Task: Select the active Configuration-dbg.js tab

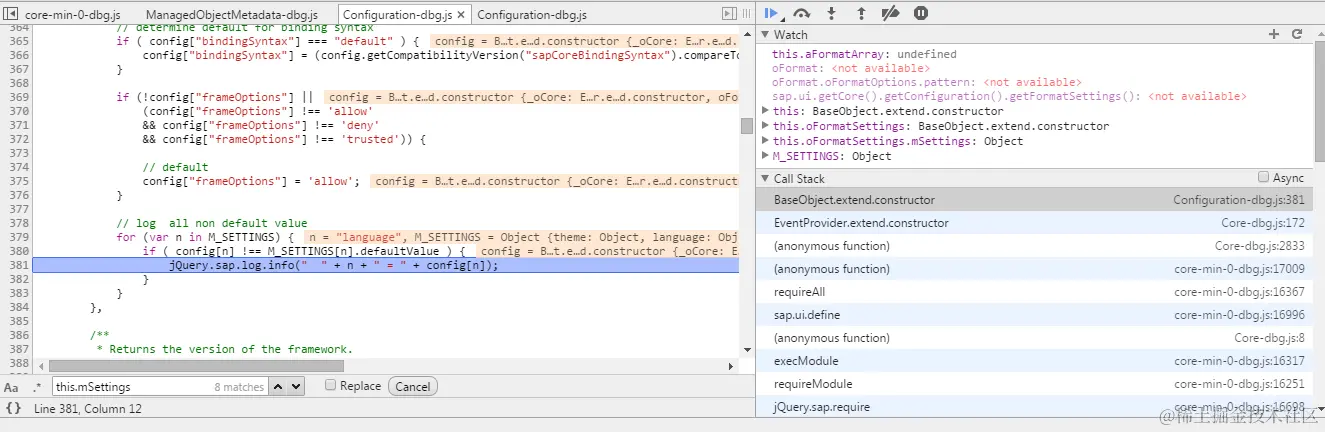Action: pyautogui.click(x=396, y=15)
